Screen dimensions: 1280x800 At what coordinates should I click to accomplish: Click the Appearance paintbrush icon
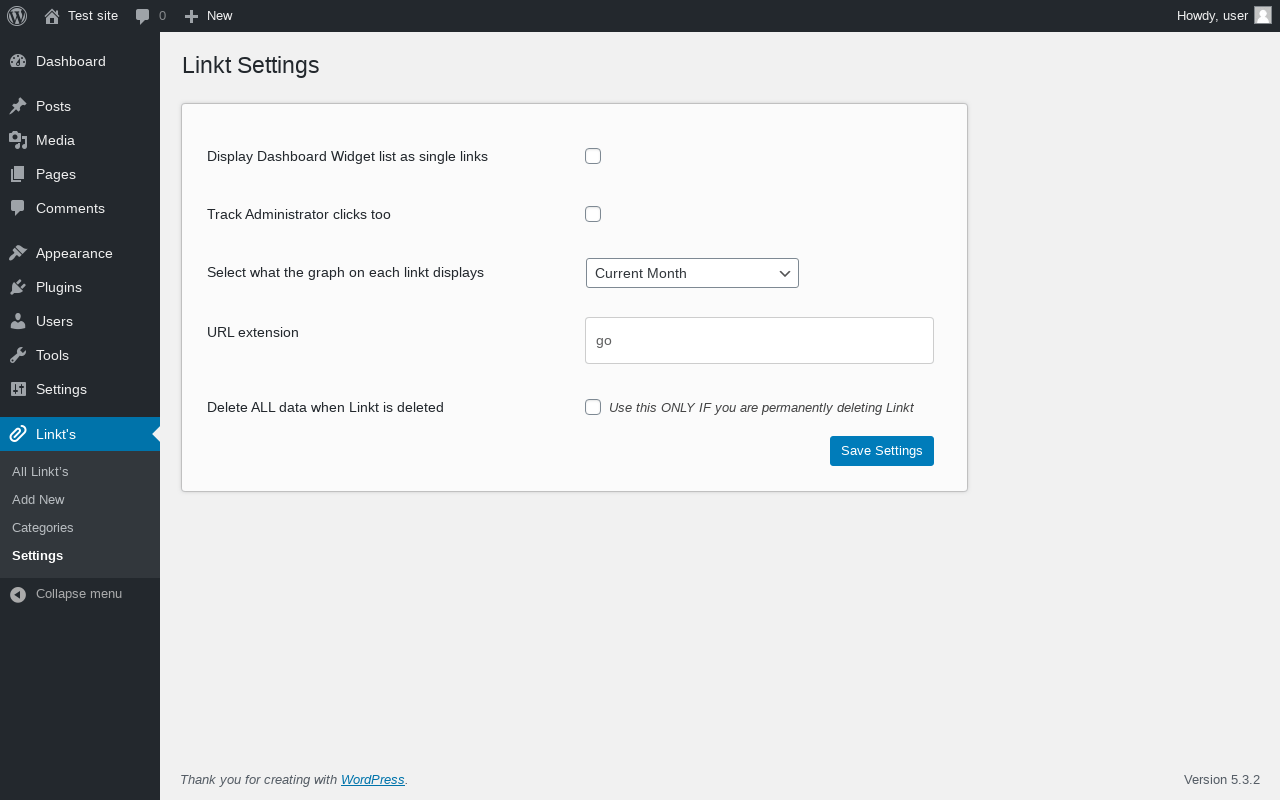pyautogui.click(x=18, y=253)
